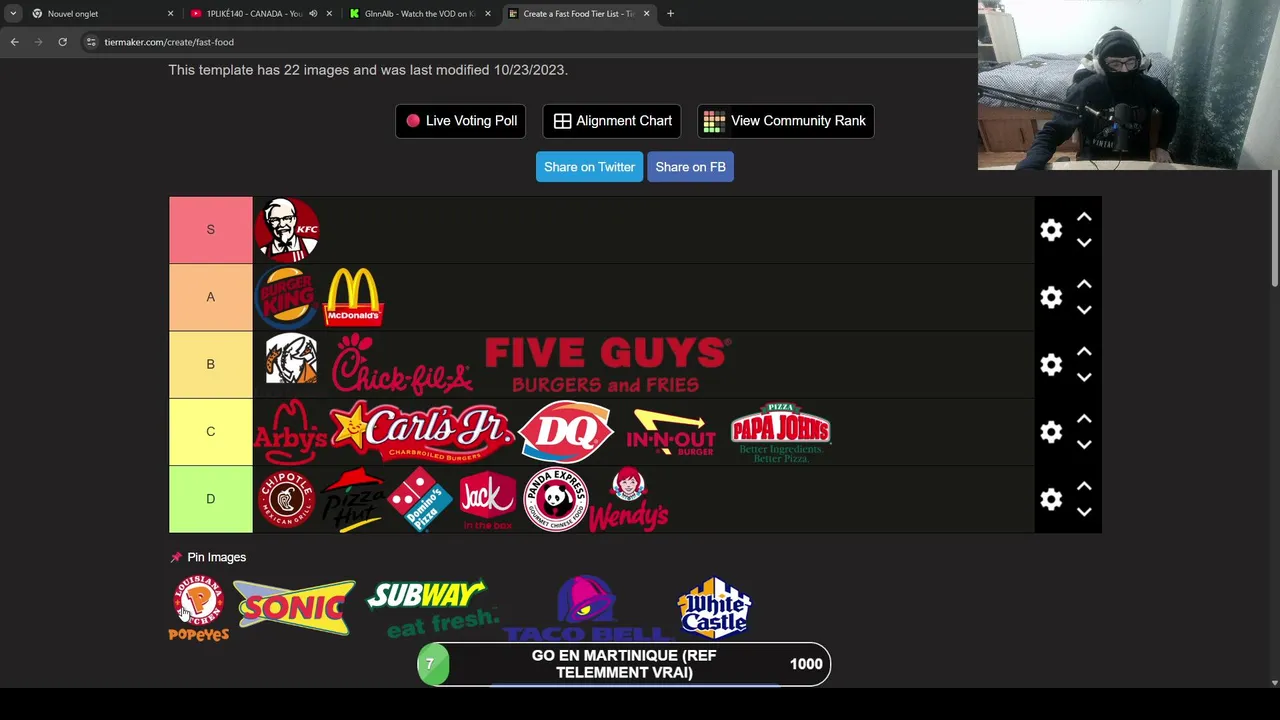The height and width of the screenshot is (720, 1280).
Task: Pick the Taco Bell logo from the image pool
Action: [588, 608]
